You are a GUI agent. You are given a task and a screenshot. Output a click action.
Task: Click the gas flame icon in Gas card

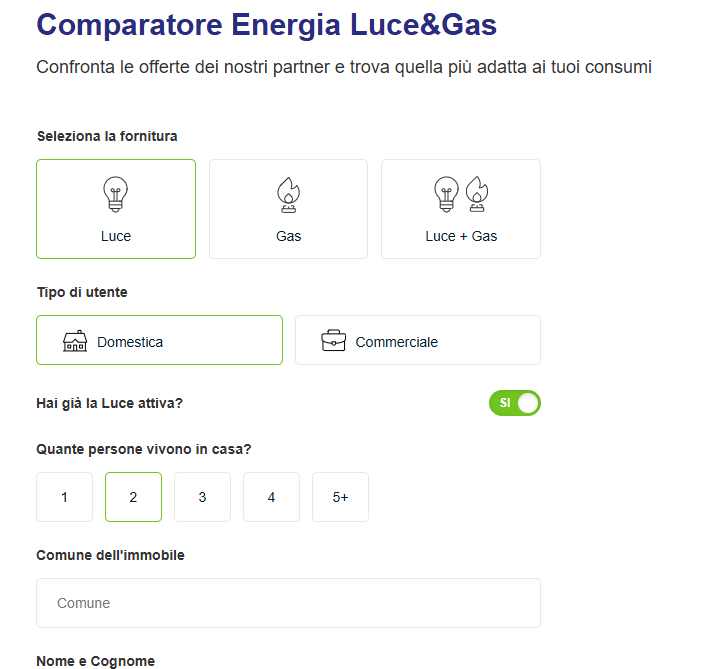coord(288,195)
